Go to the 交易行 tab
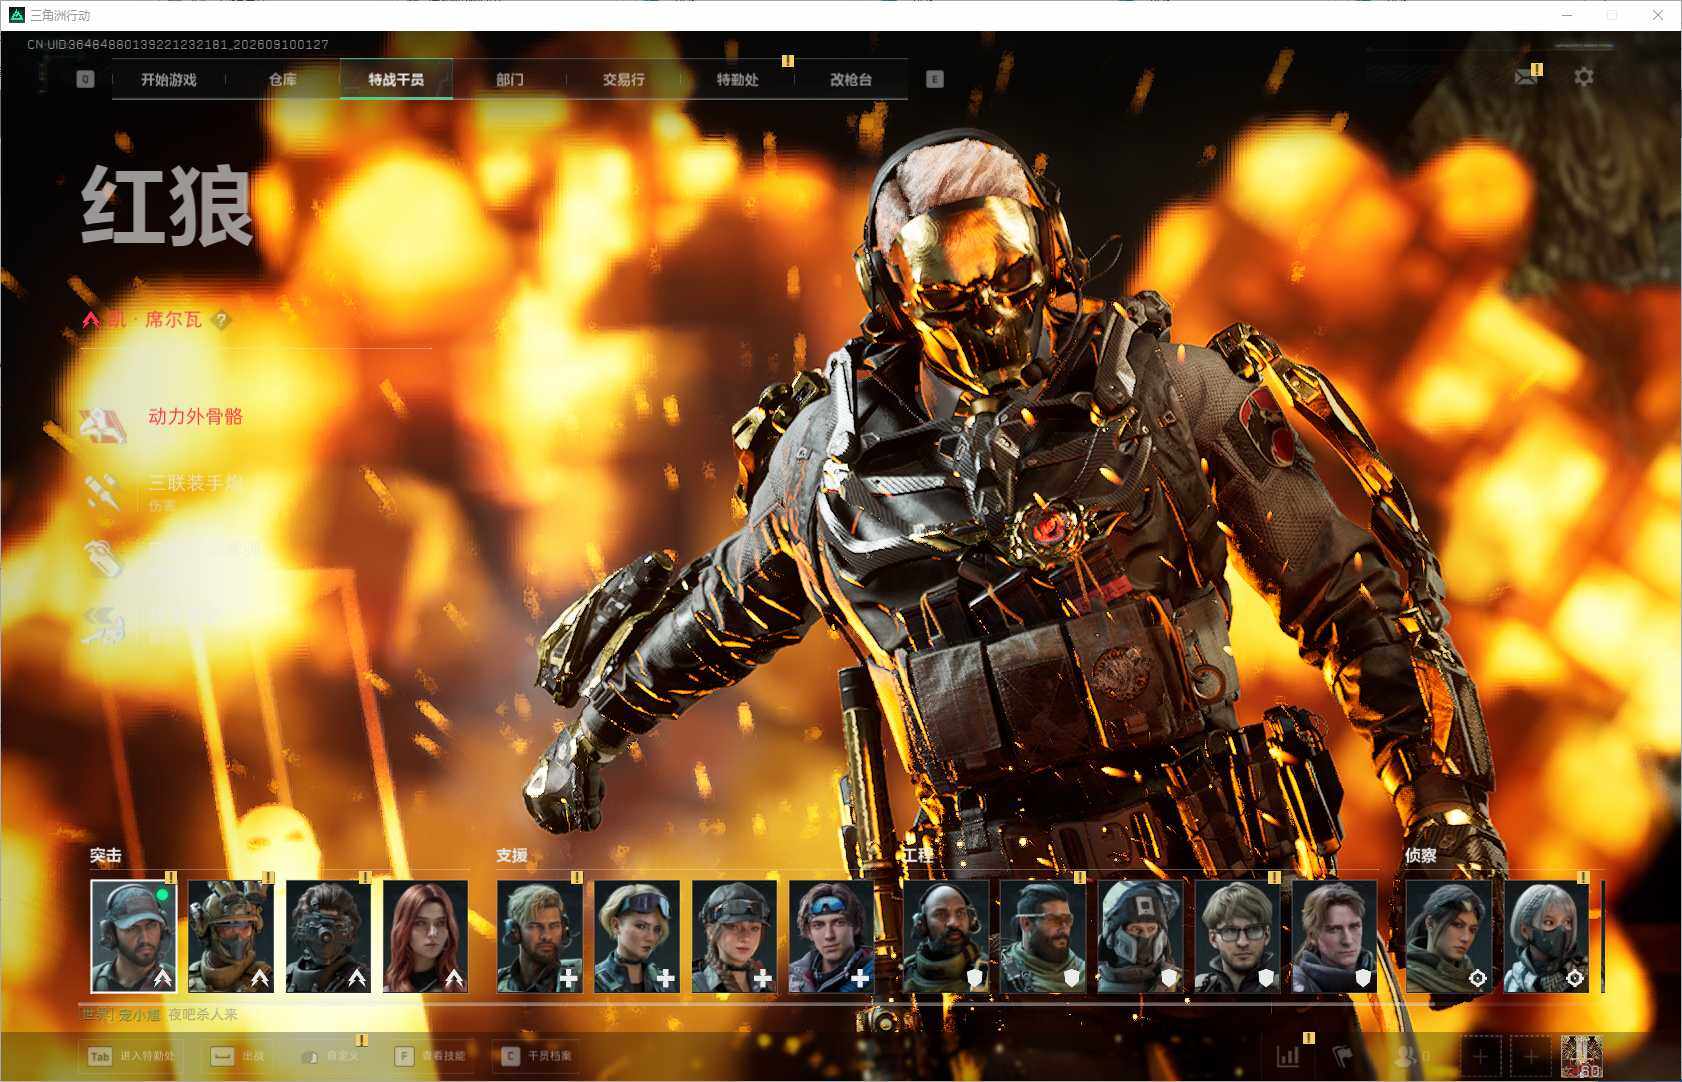The width and height of the screenshot is (1682, 1082). tap(624, 80)
